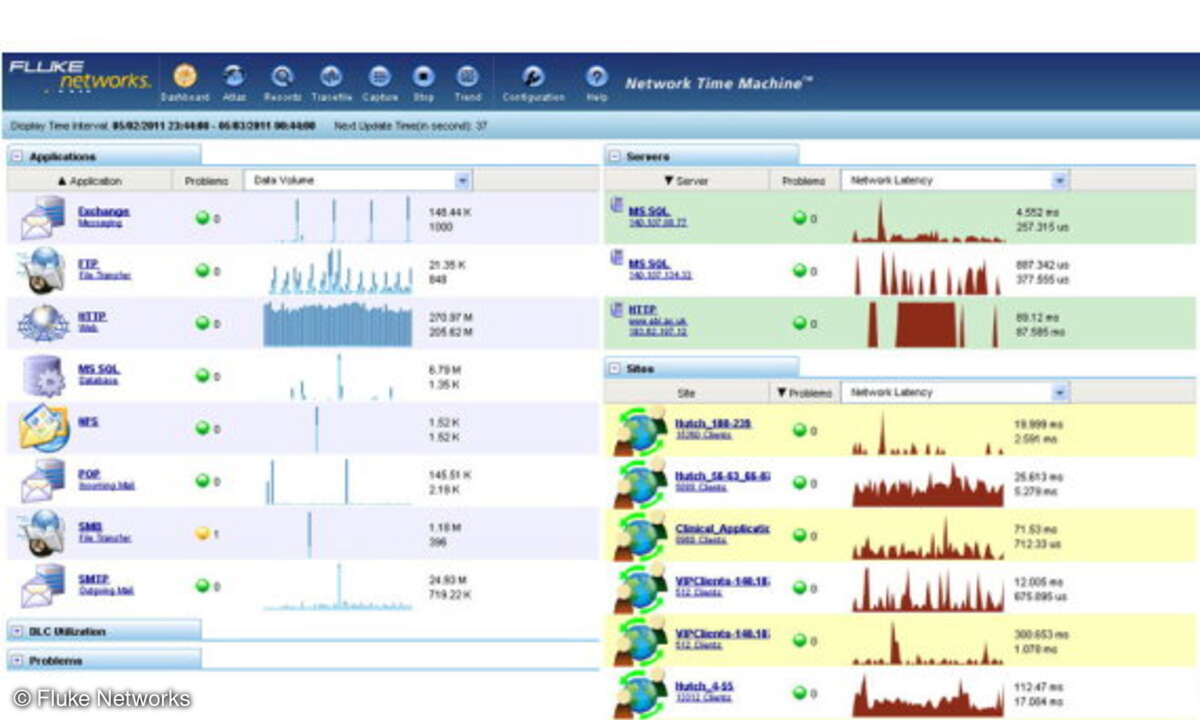1200x720 pixels.
Task: Click the "270.97 M" value on HTTP row
Action: pyautogui.click(x=450, y=317)
